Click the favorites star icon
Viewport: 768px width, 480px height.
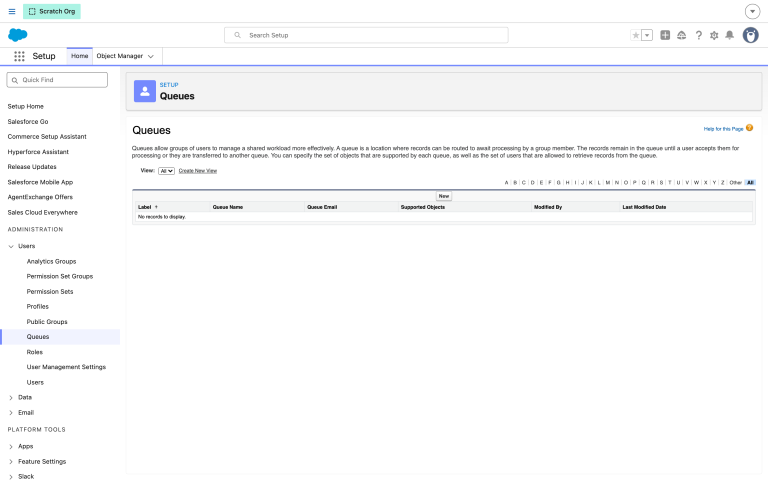pyautogui.click(x=636, y=35)
